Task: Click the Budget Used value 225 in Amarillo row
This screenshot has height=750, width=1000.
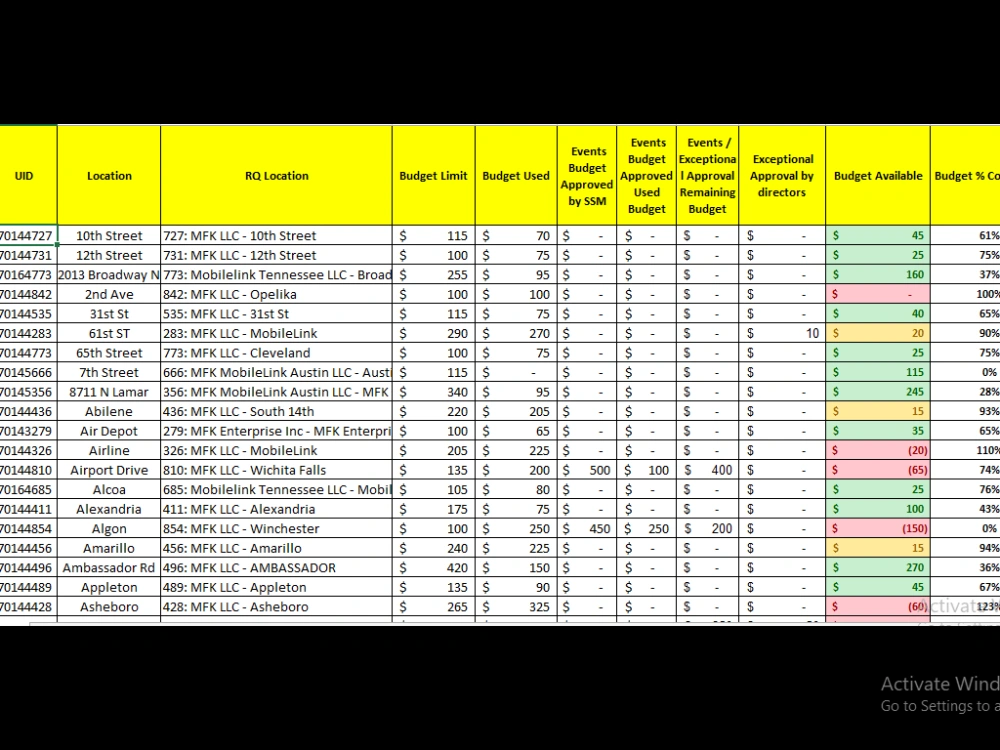Action: (516, 548)
